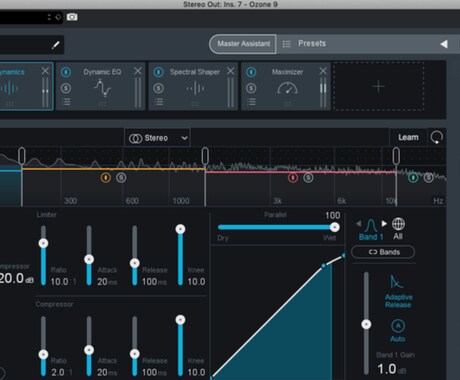
Task: Enable Adaptive Release
Action: pyautogui.click(x=398, y=291)
